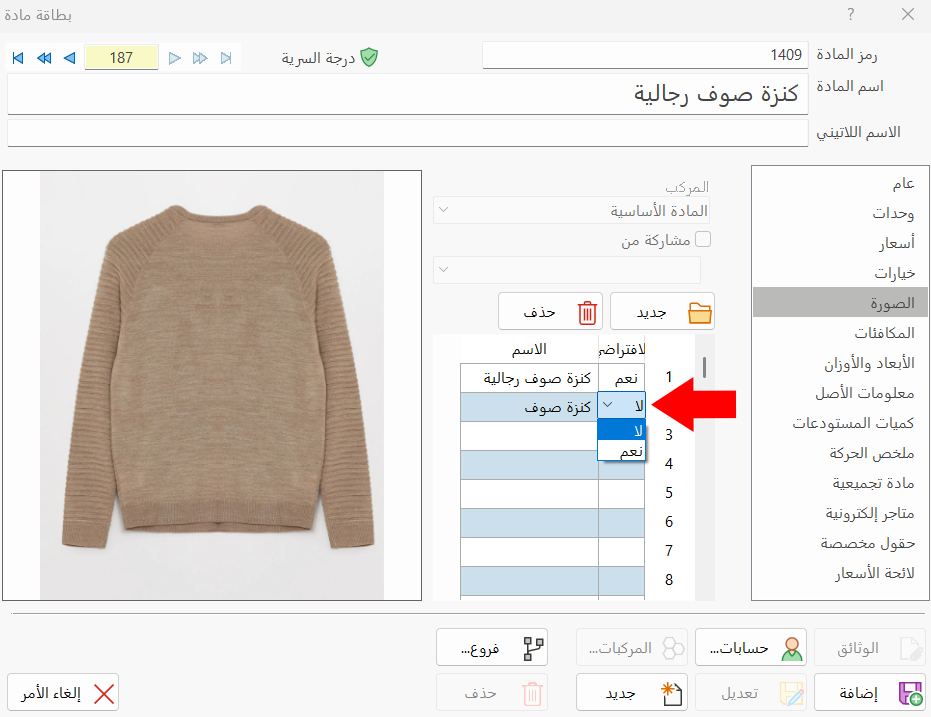Screen dimensions: 931x717
Task: Open the لائحة الأسعار section
Action: click(840, 573)
